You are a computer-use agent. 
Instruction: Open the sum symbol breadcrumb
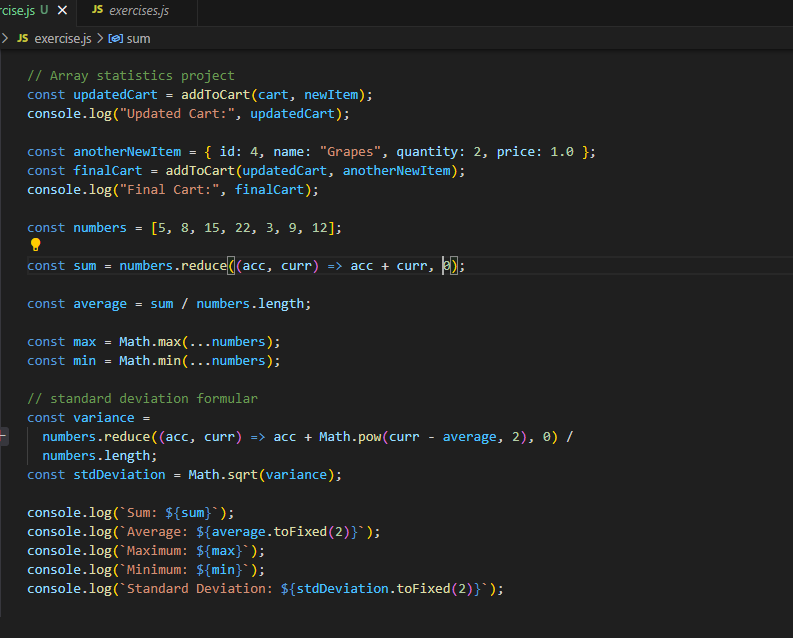[138, 38]
